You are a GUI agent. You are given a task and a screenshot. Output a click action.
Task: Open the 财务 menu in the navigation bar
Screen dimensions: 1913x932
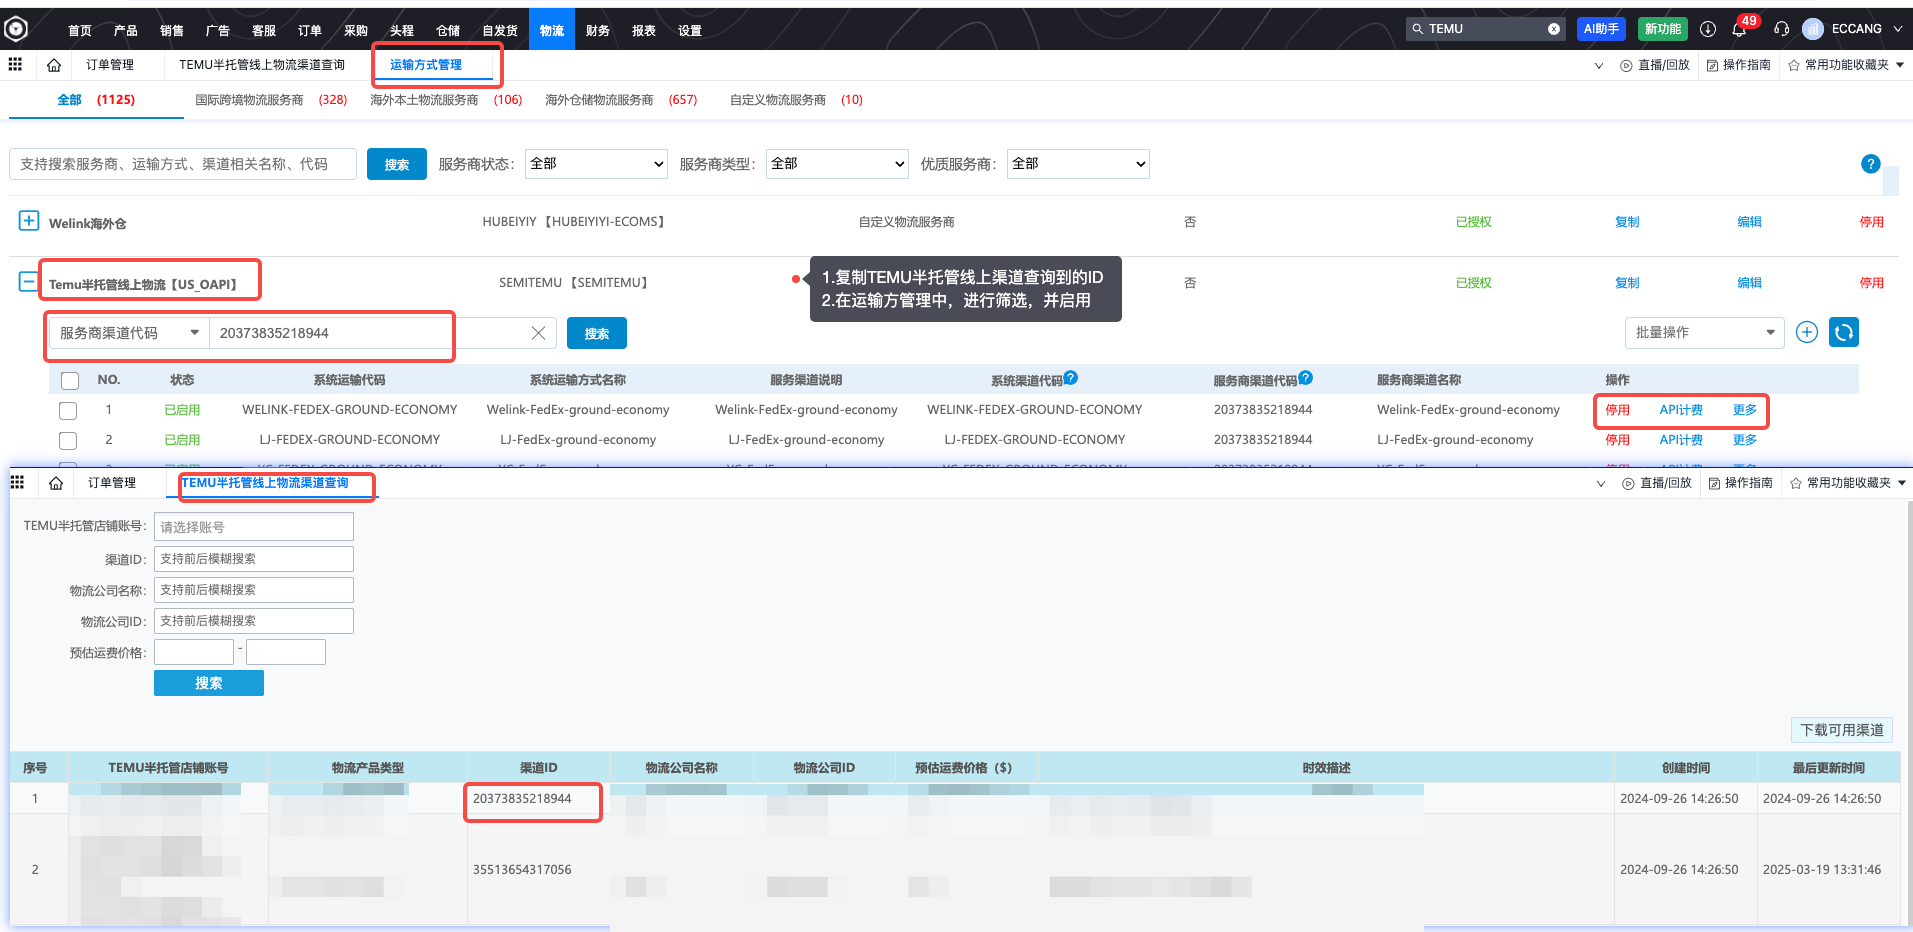[597, 29]
